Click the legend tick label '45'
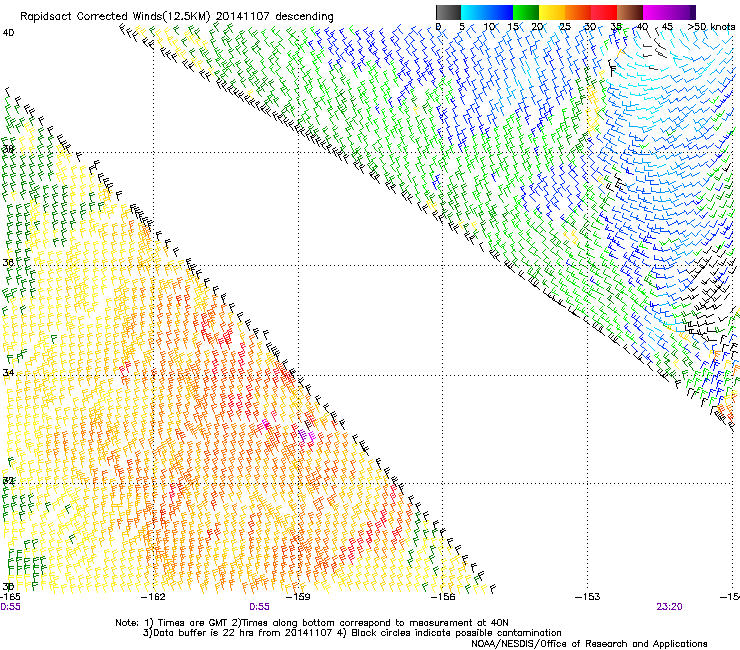The height and width of the screenshot is (650, 740). pos(667,27)
